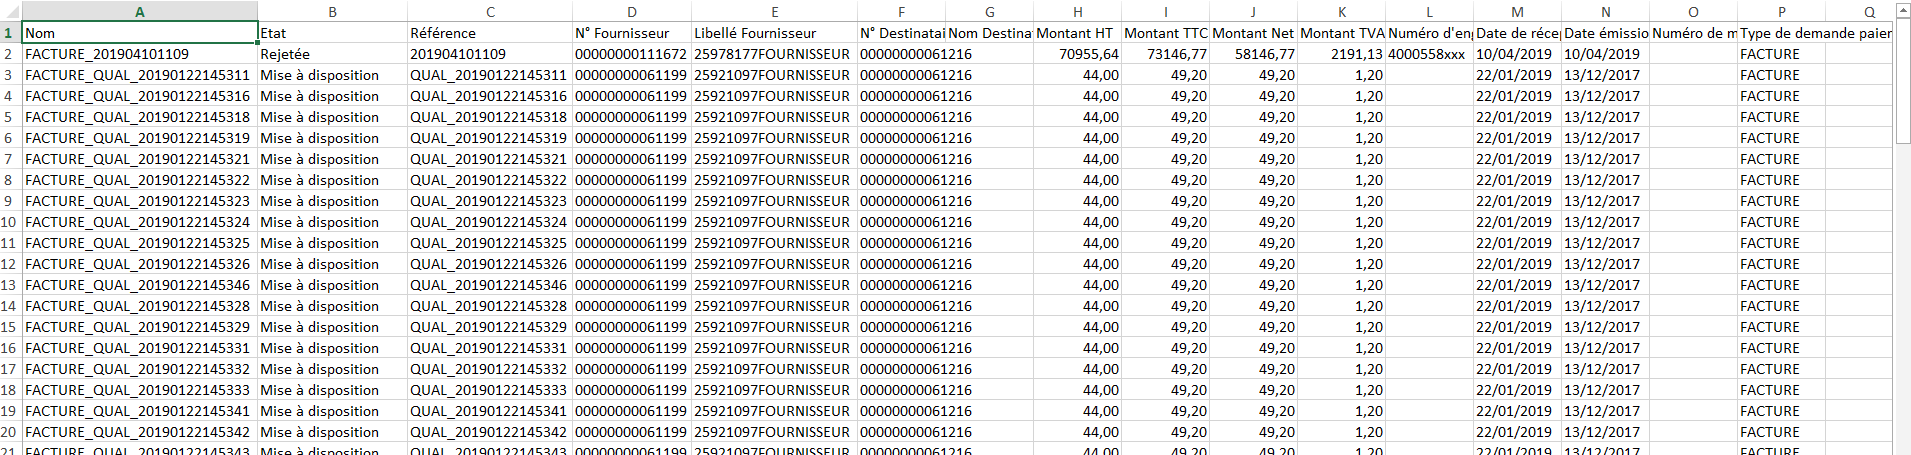
Task: Select the 'Rejetée' status cell
Action: pos(332,54)
